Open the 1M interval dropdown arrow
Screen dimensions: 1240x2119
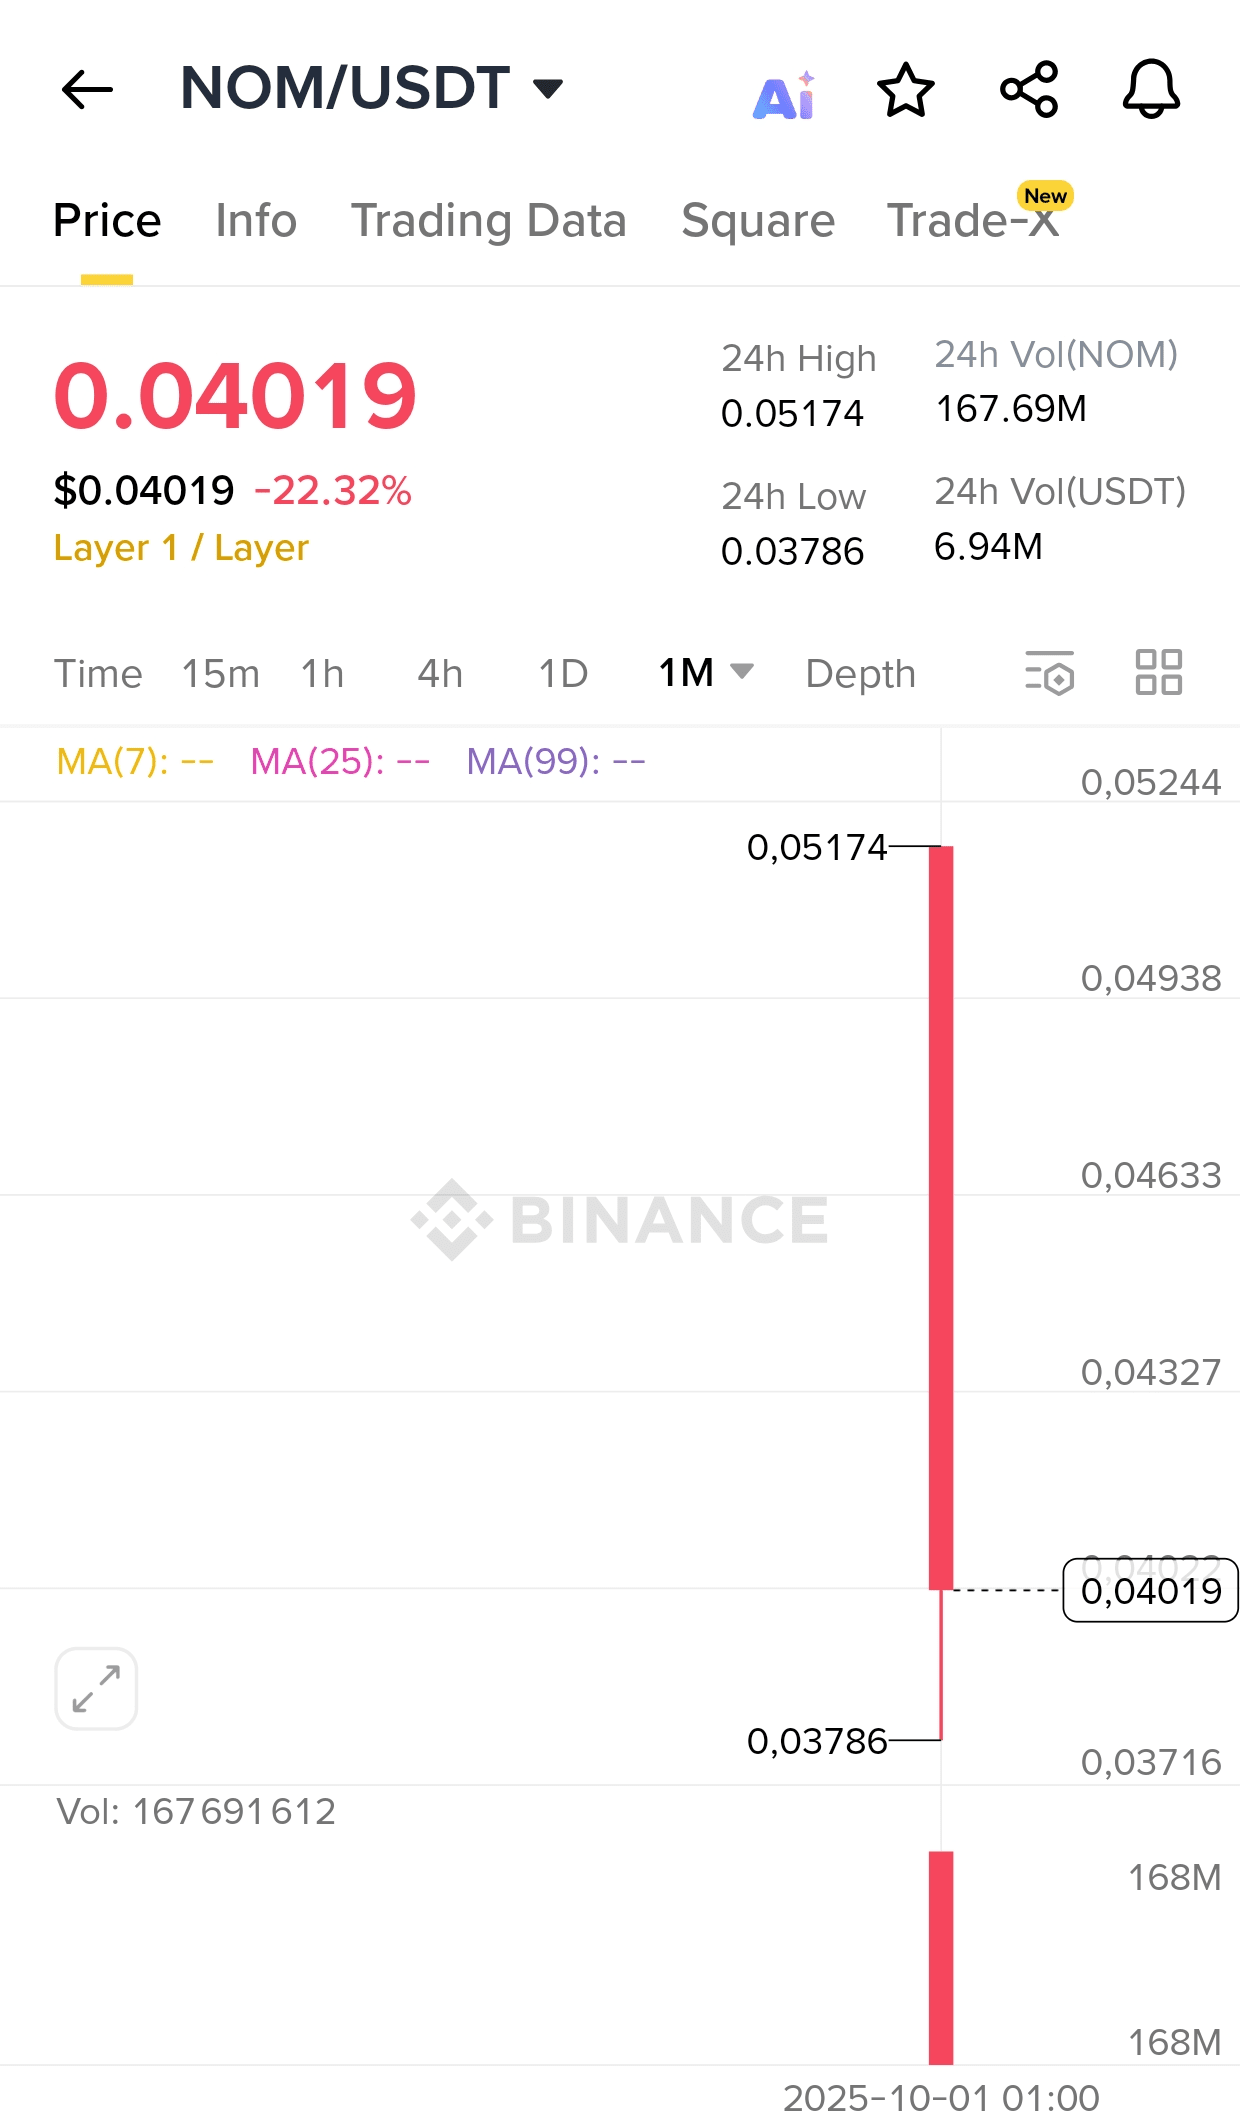pos(742,671)
